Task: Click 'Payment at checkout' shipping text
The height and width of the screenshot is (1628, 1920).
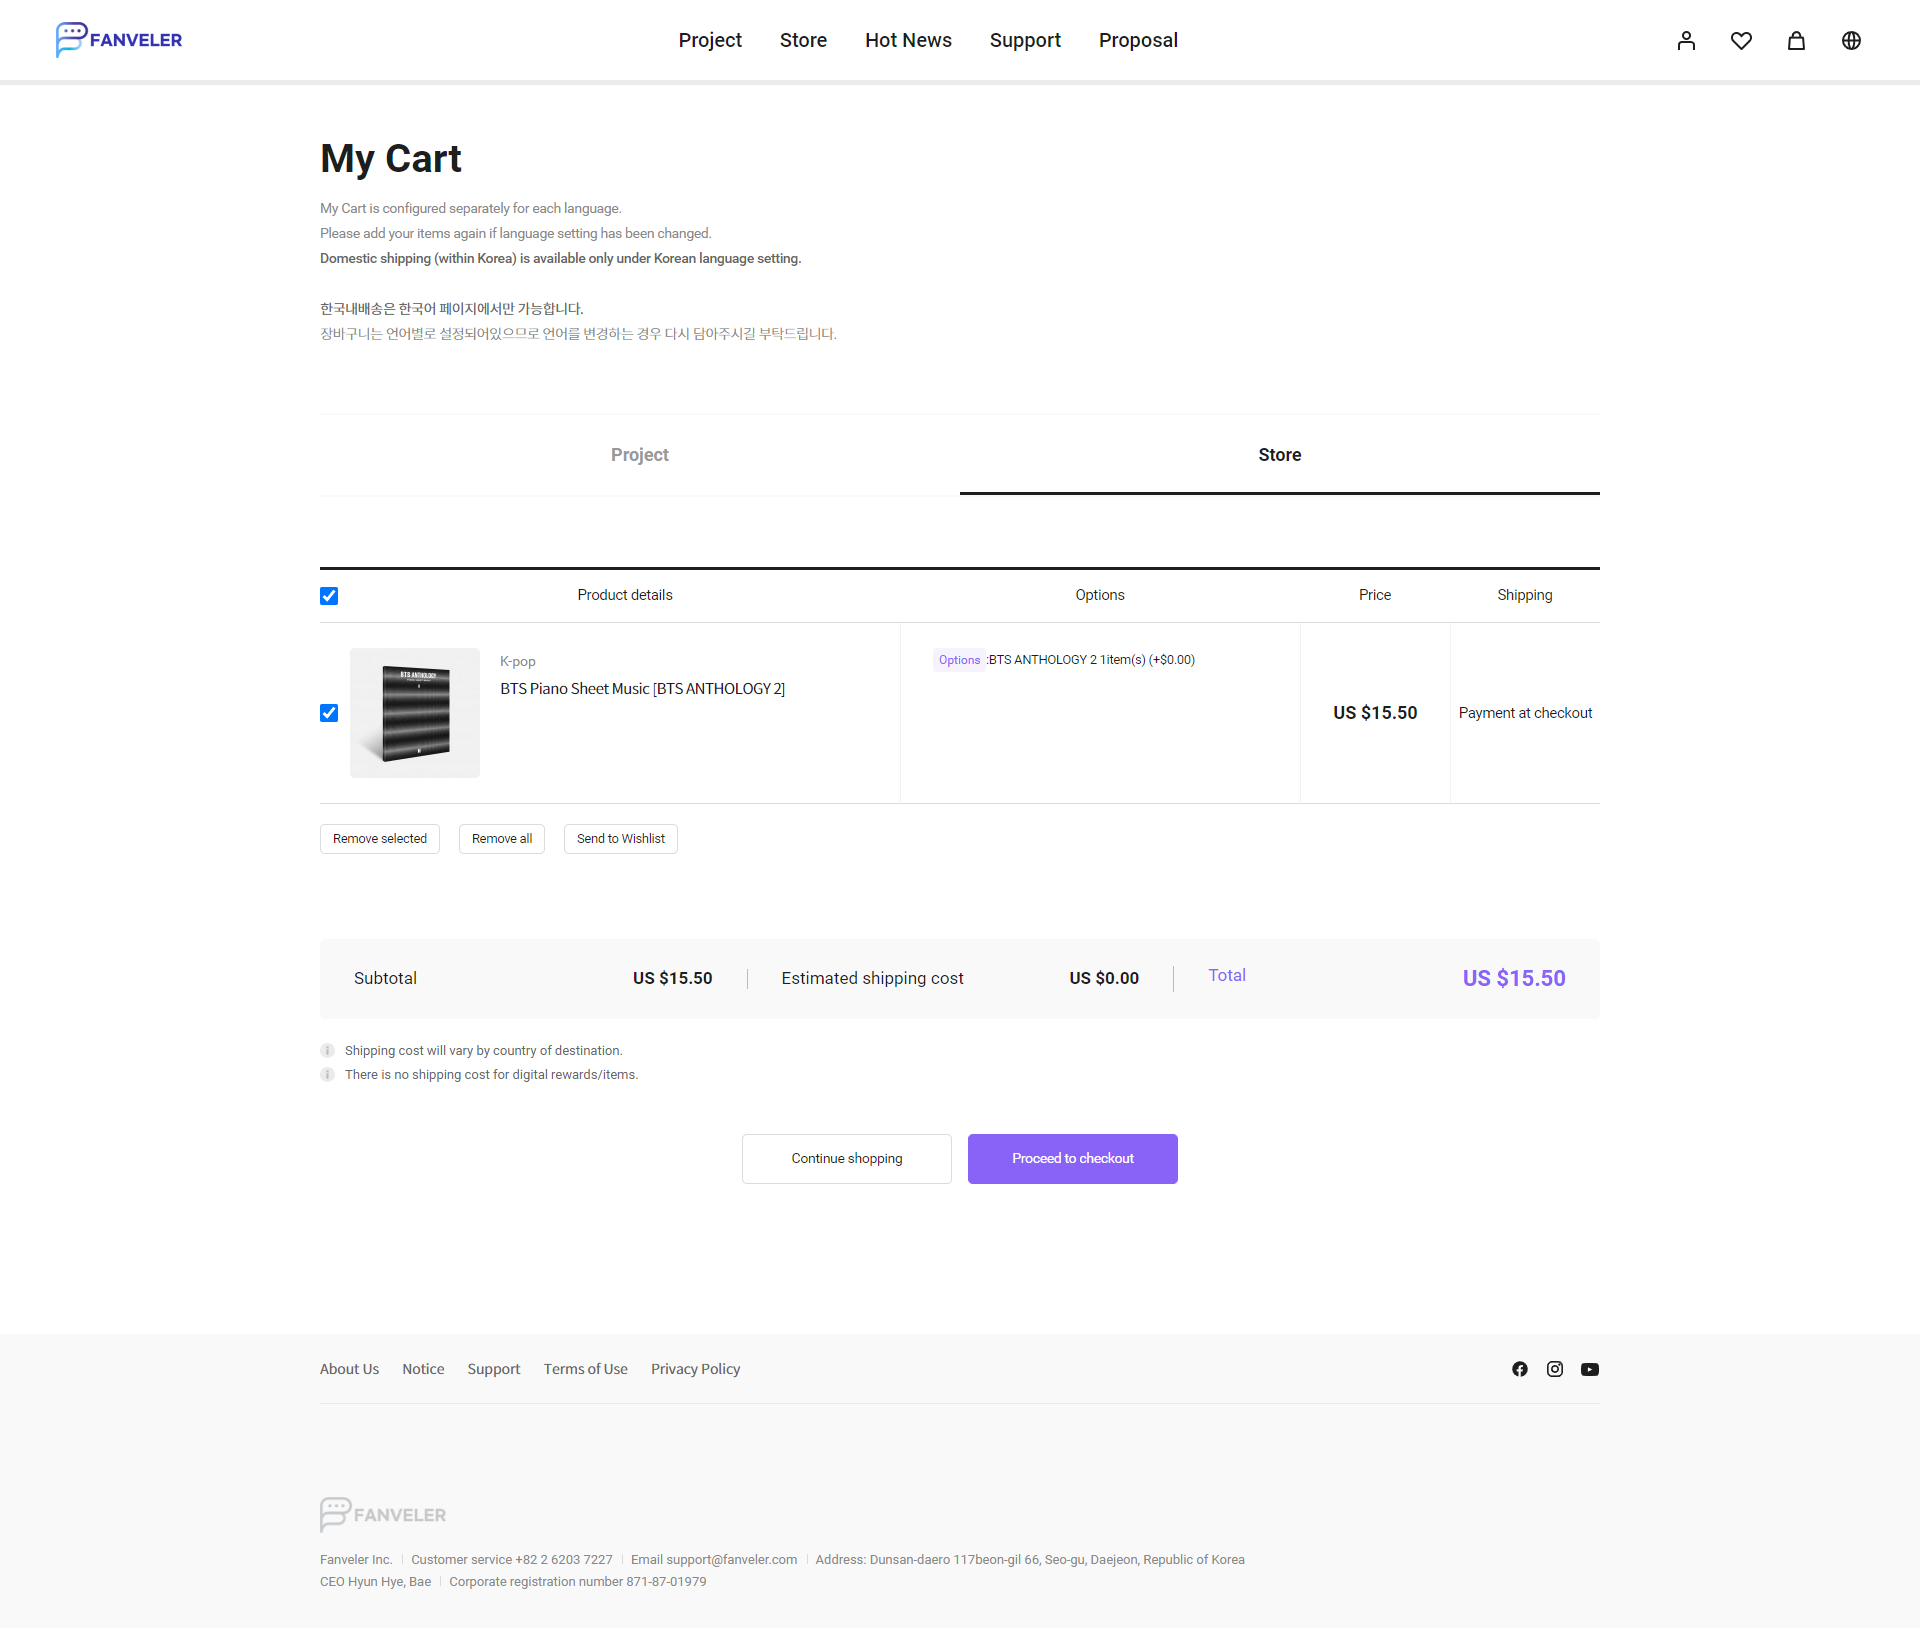Action: (1525, 713)
